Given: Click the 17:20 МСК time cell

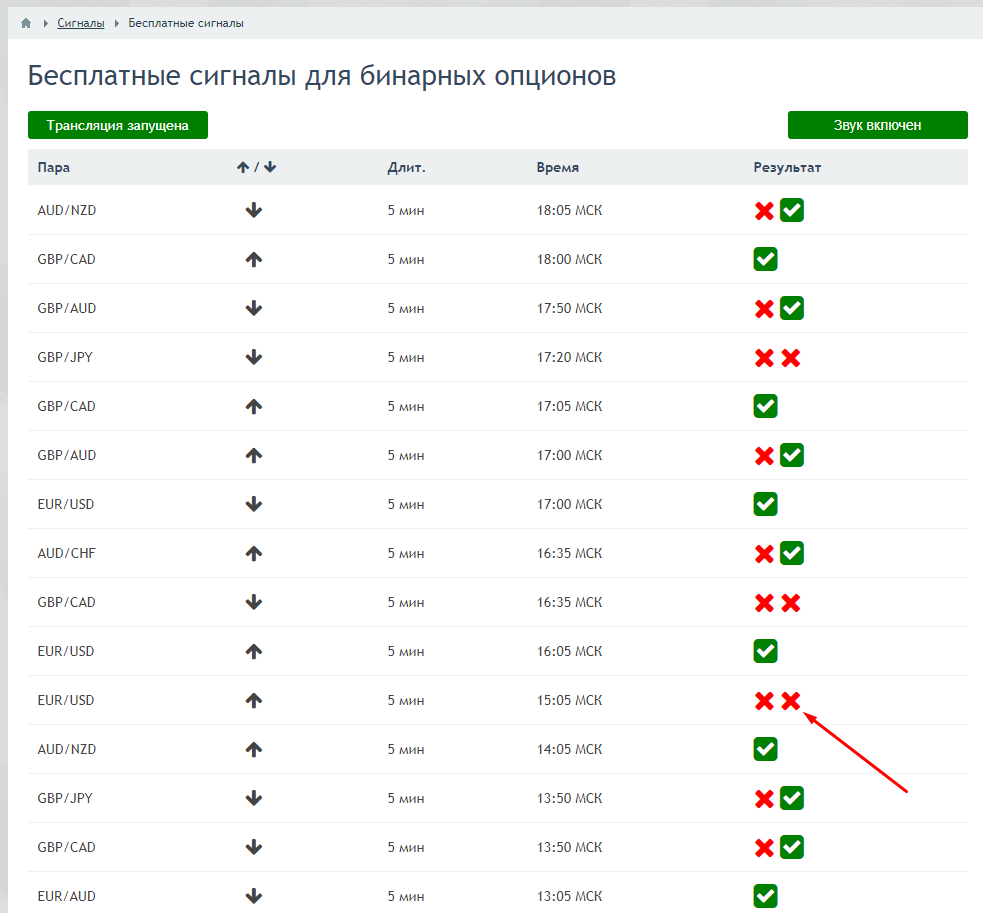Looking at the screenshot, I should 569,357.
